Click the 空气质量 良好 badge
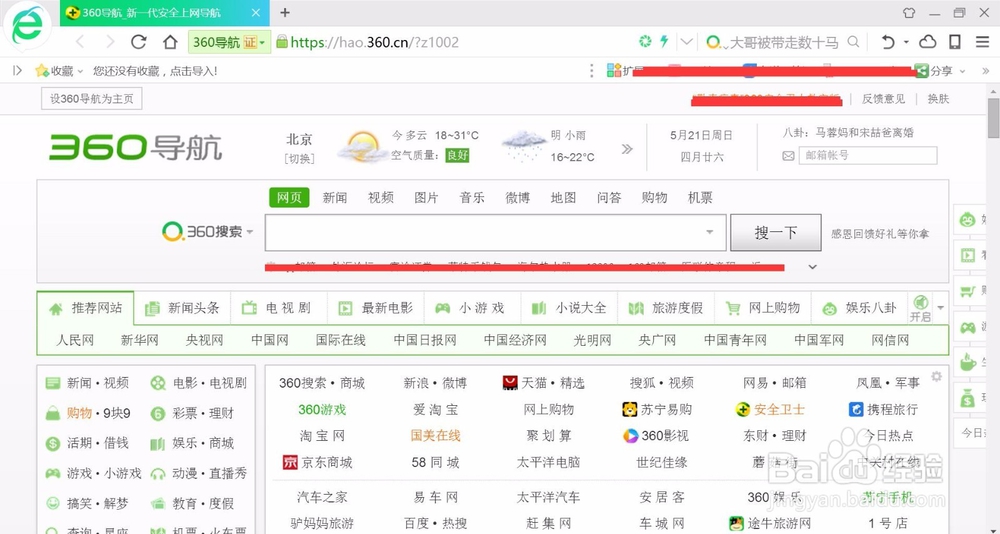The width and height of the screenshot is (1000, 534). point(457,155)
